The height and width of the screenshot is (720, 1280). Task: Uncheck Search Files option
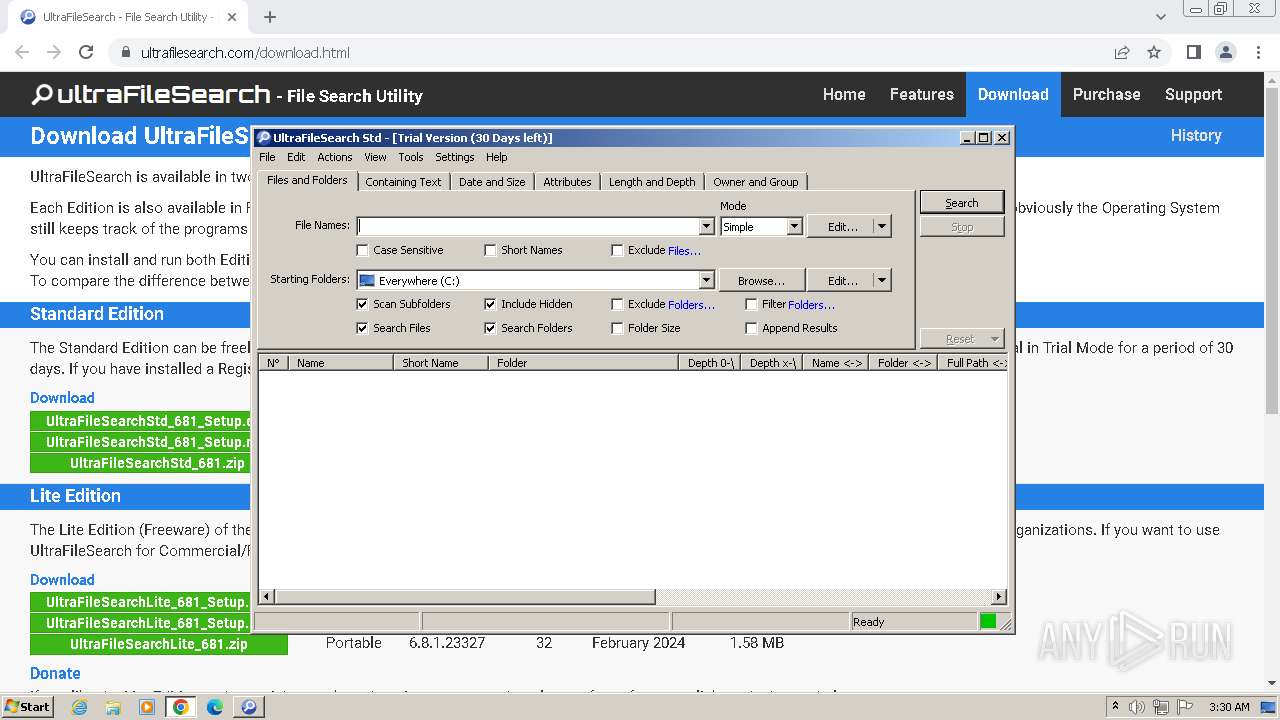(362, 328)
